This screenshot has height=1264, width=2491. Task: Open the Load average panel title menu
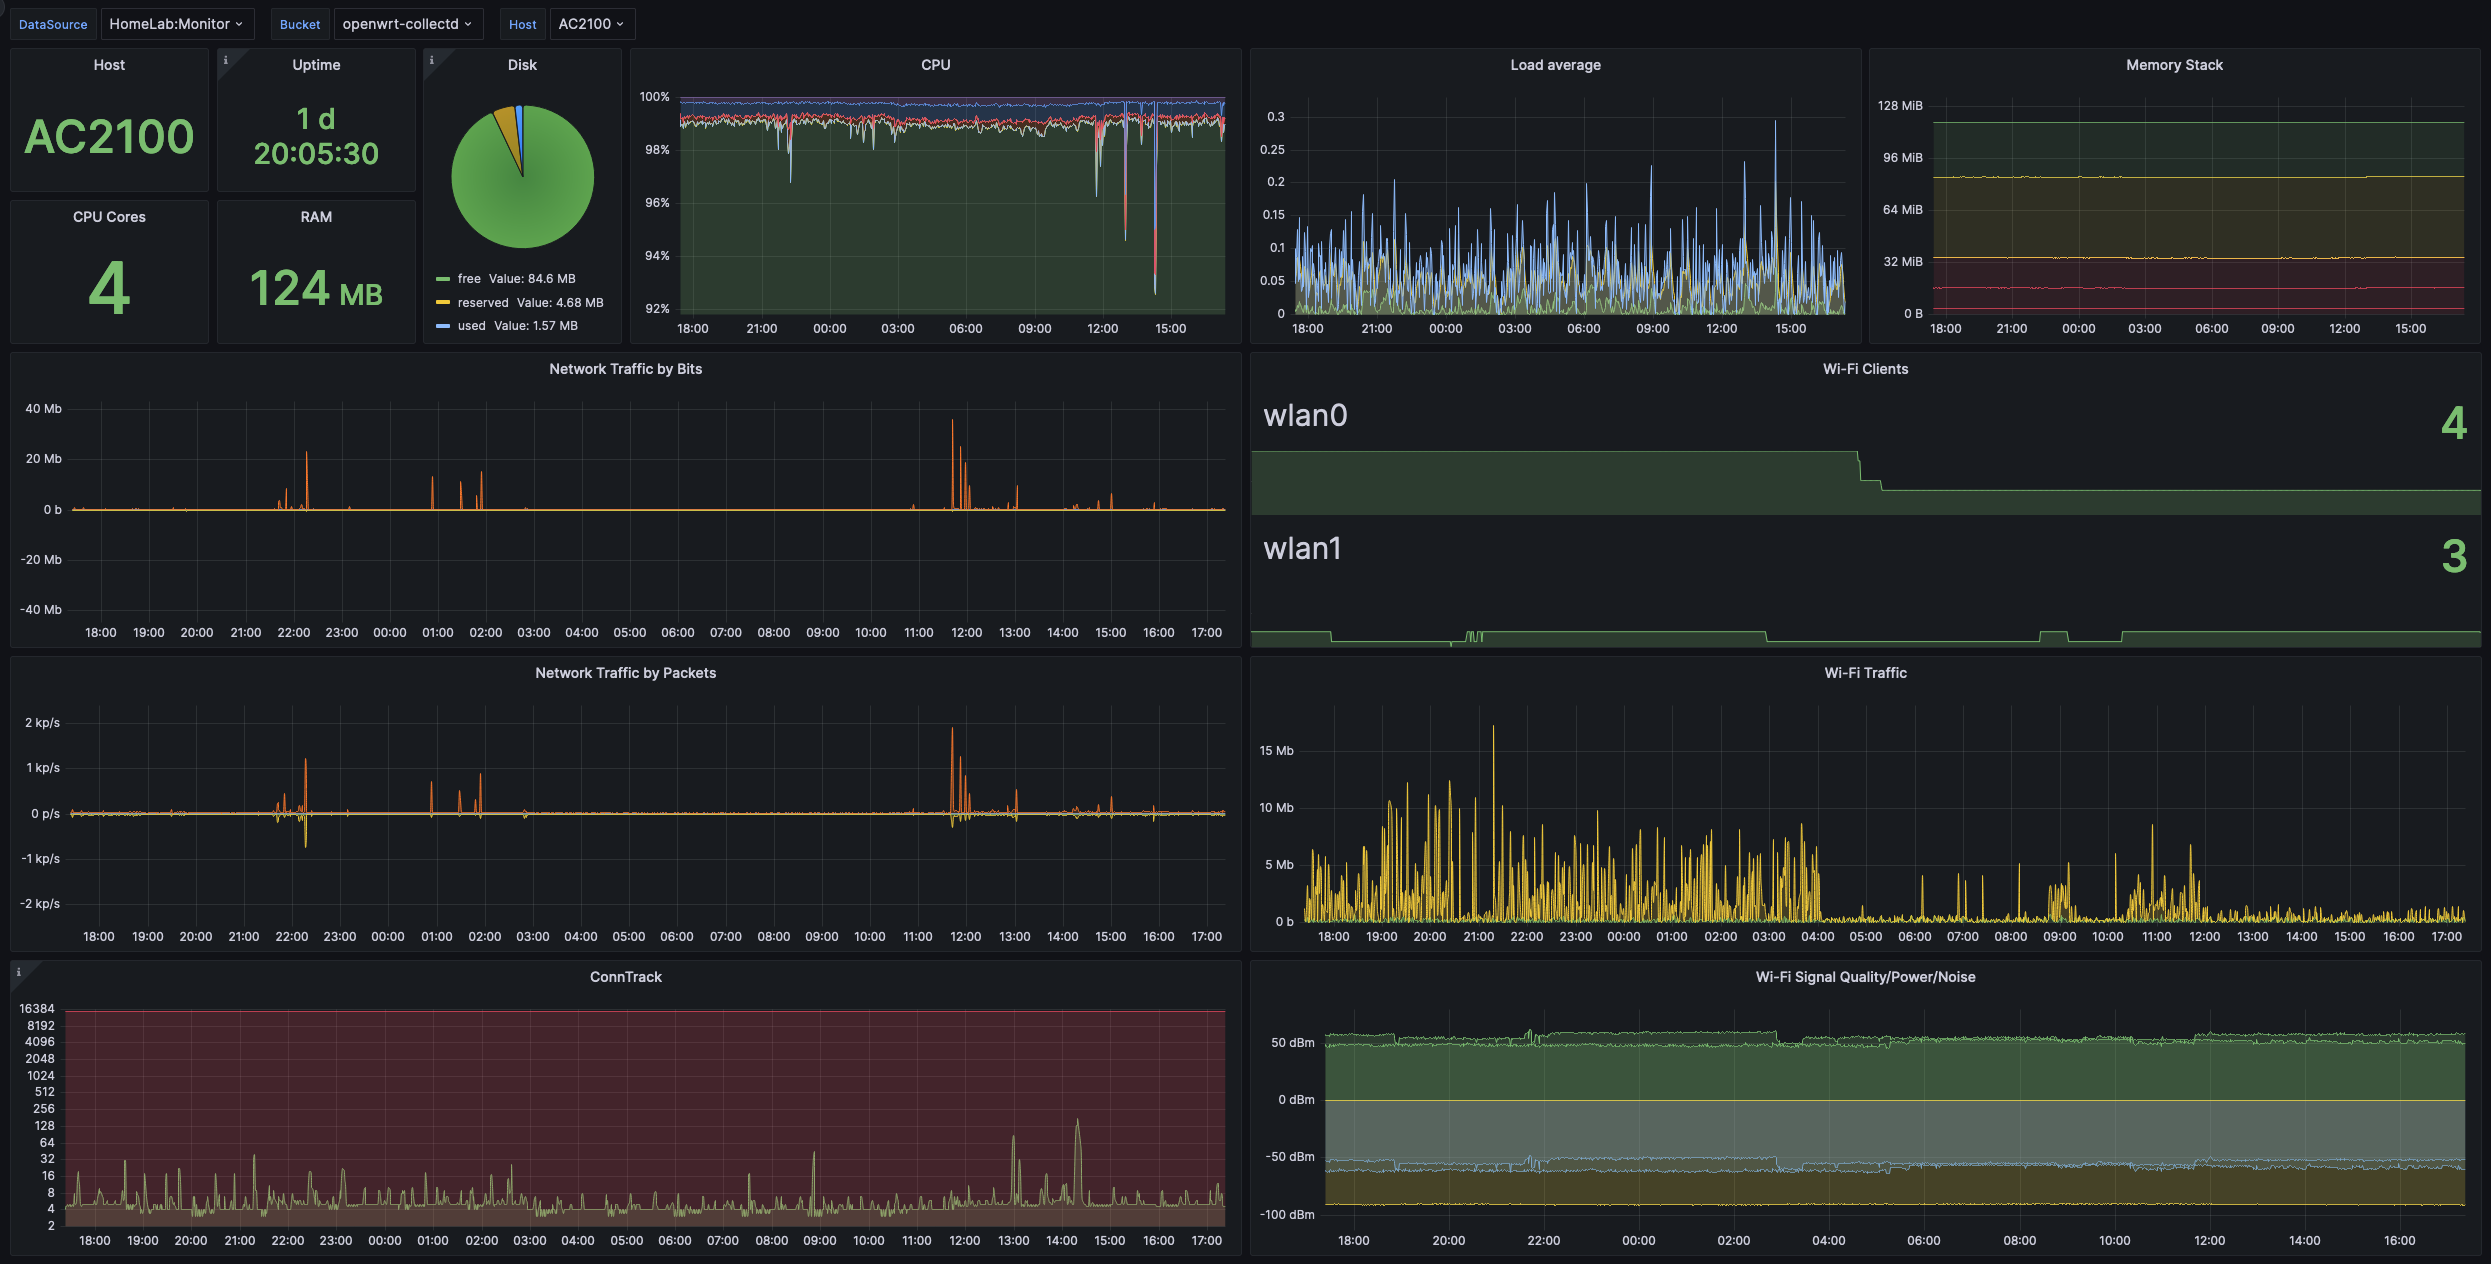(1554, 65)
